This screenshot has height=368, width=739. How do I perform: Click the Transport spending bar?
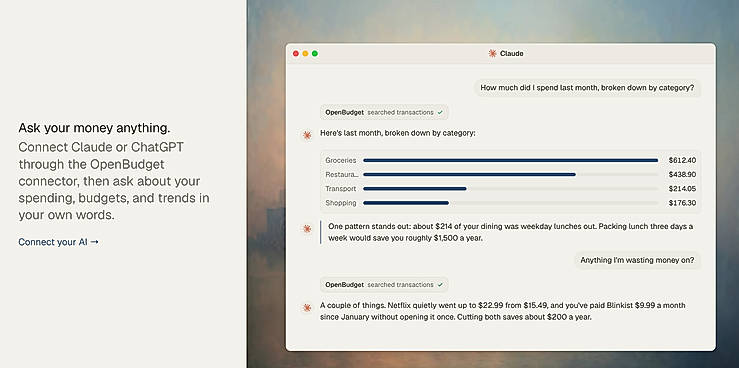[415, 188]
